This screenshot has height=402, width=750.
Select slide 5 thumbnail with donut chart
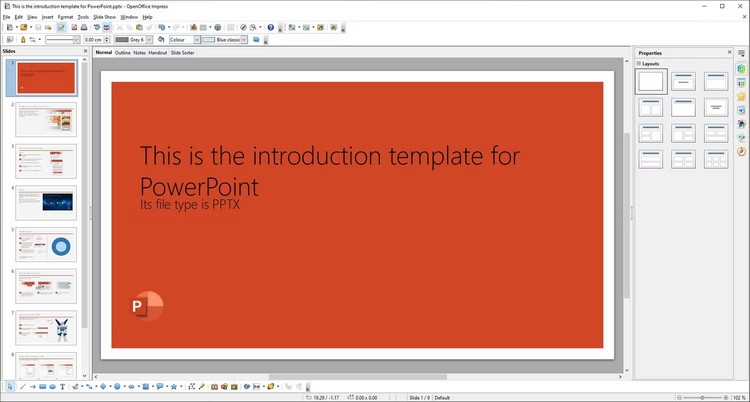[46, 245]
